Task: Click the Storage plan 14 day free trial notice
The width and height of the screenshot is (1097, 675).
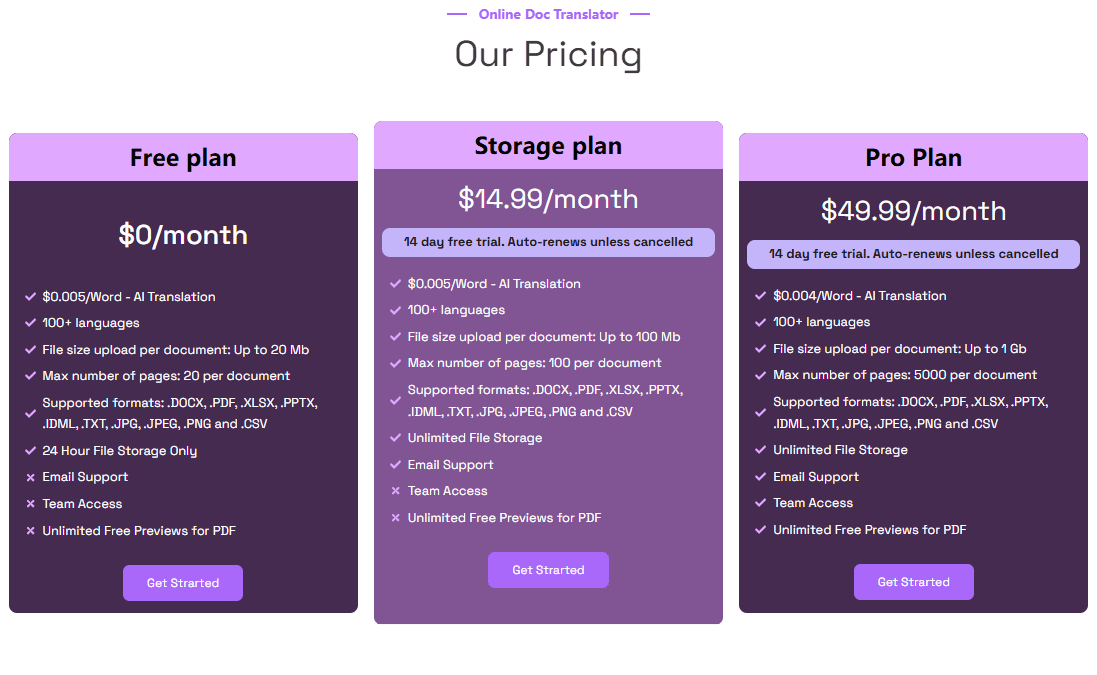Action: pos(548,242)
